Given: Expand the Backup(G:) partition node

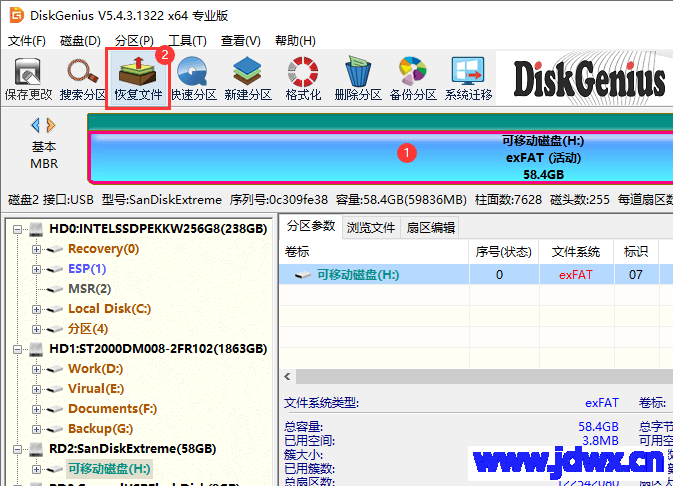Looking at the screenshot, I should point(36,429).
